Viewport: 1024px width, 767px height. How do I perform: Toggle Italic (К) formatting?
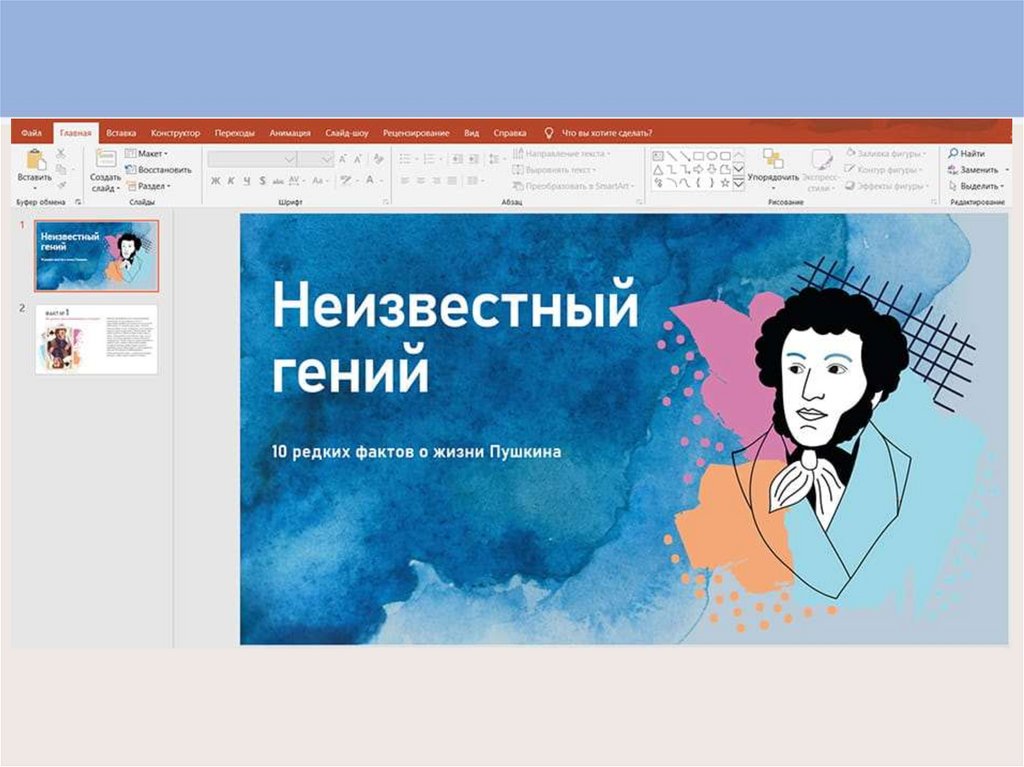[231, 181]
